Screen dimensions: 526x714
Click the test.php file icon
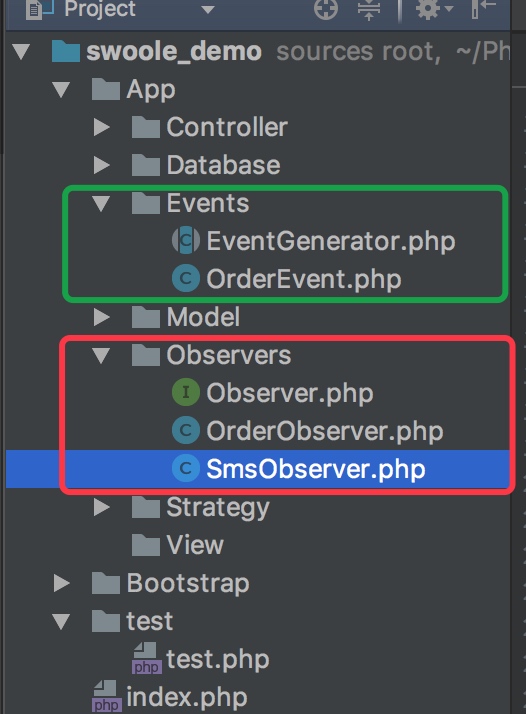coord(146,658)
